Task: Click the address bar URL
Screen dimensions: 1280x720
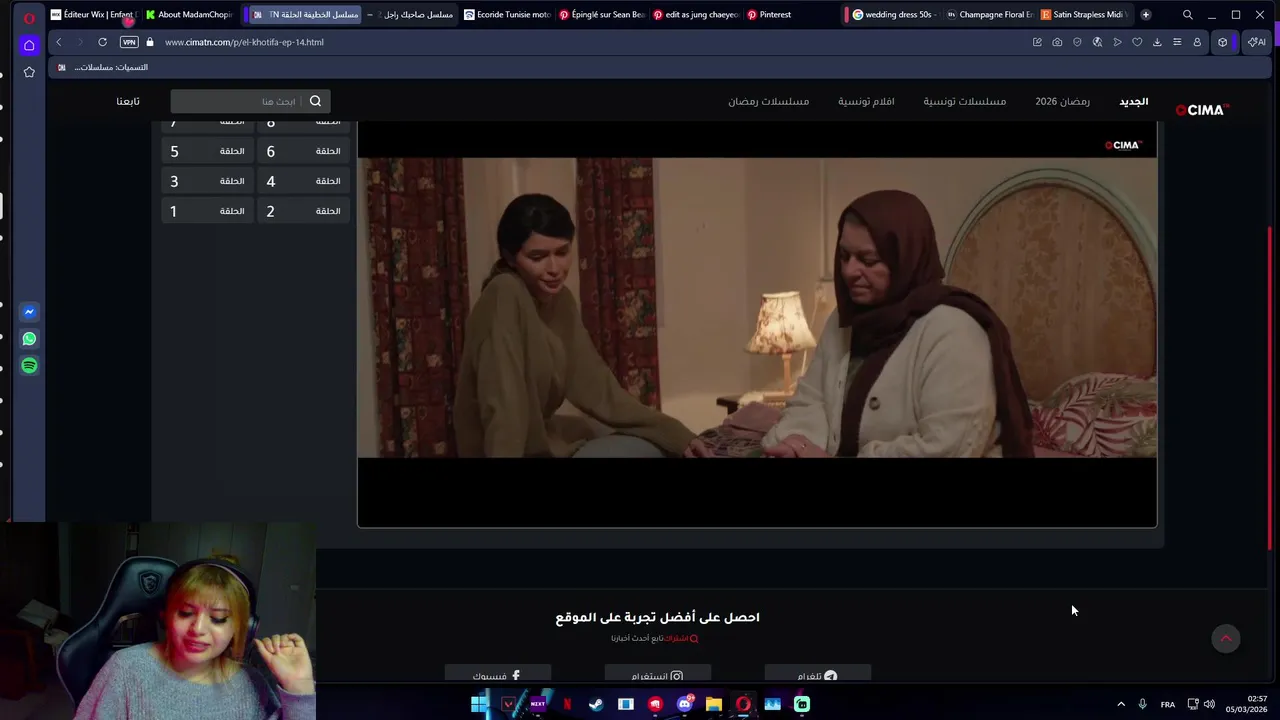Action: [x=244, y=42]
